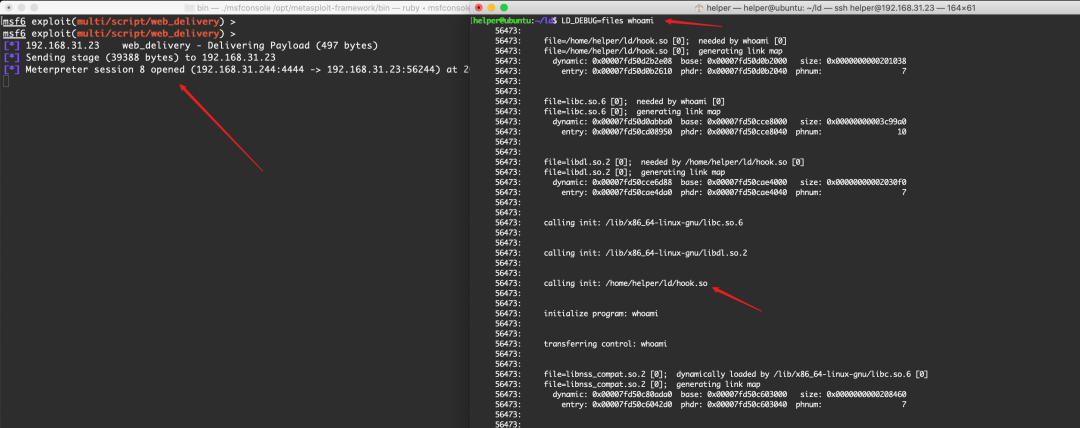Image resolution: width=1080 pixels, height=428 pixels.
Task: Click the dynamic address 0x00007fd50d0abba0
Action: pos(630,122)
